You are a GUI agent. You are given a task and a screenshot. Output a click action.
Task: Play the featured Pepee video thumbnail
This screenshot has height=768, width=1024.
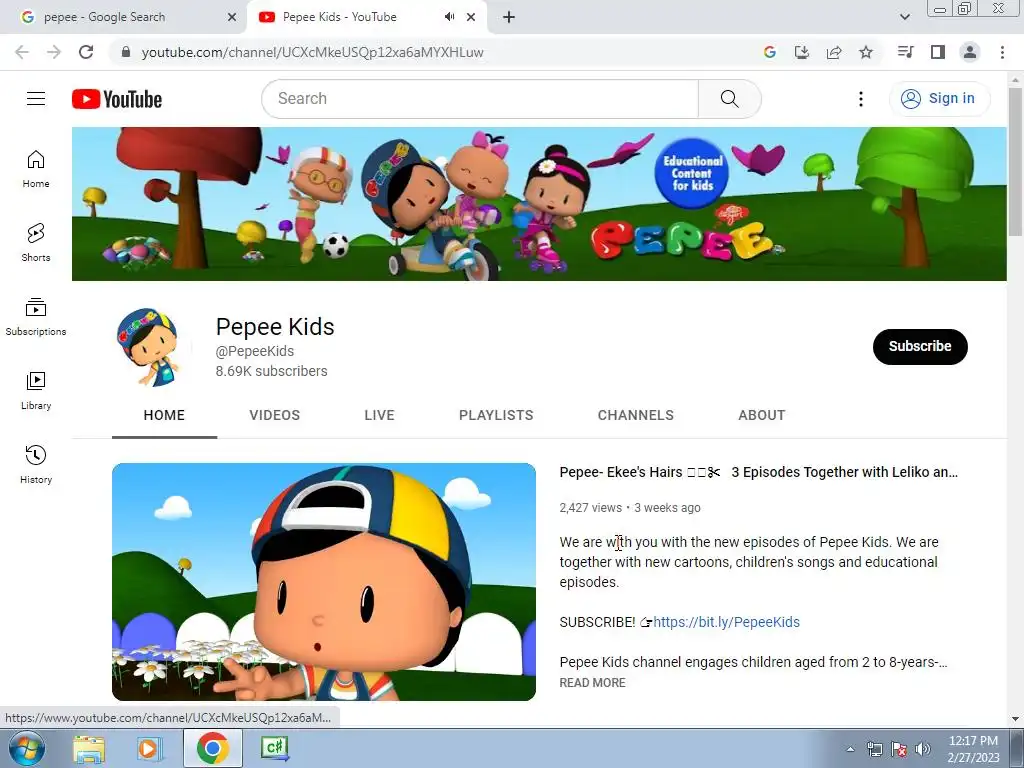click(324, 582)
